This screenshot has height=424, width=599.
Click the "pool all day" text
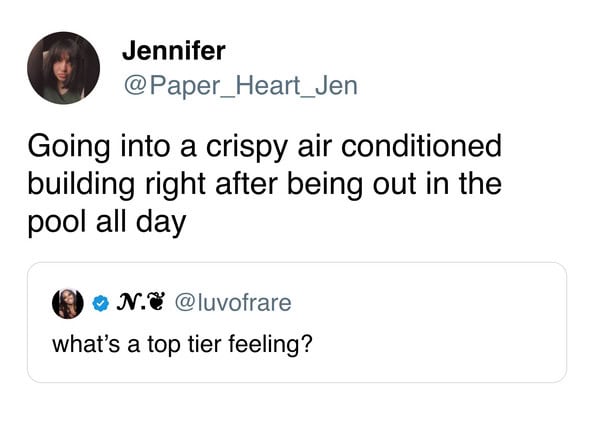[x=107, y=223]
